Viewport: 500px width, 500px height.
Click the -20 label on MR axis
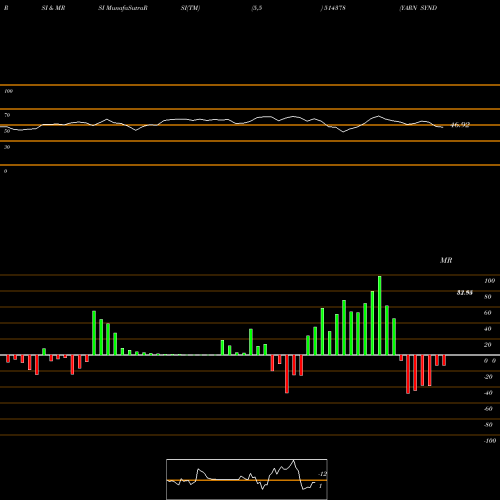click(x=488, y=377)
